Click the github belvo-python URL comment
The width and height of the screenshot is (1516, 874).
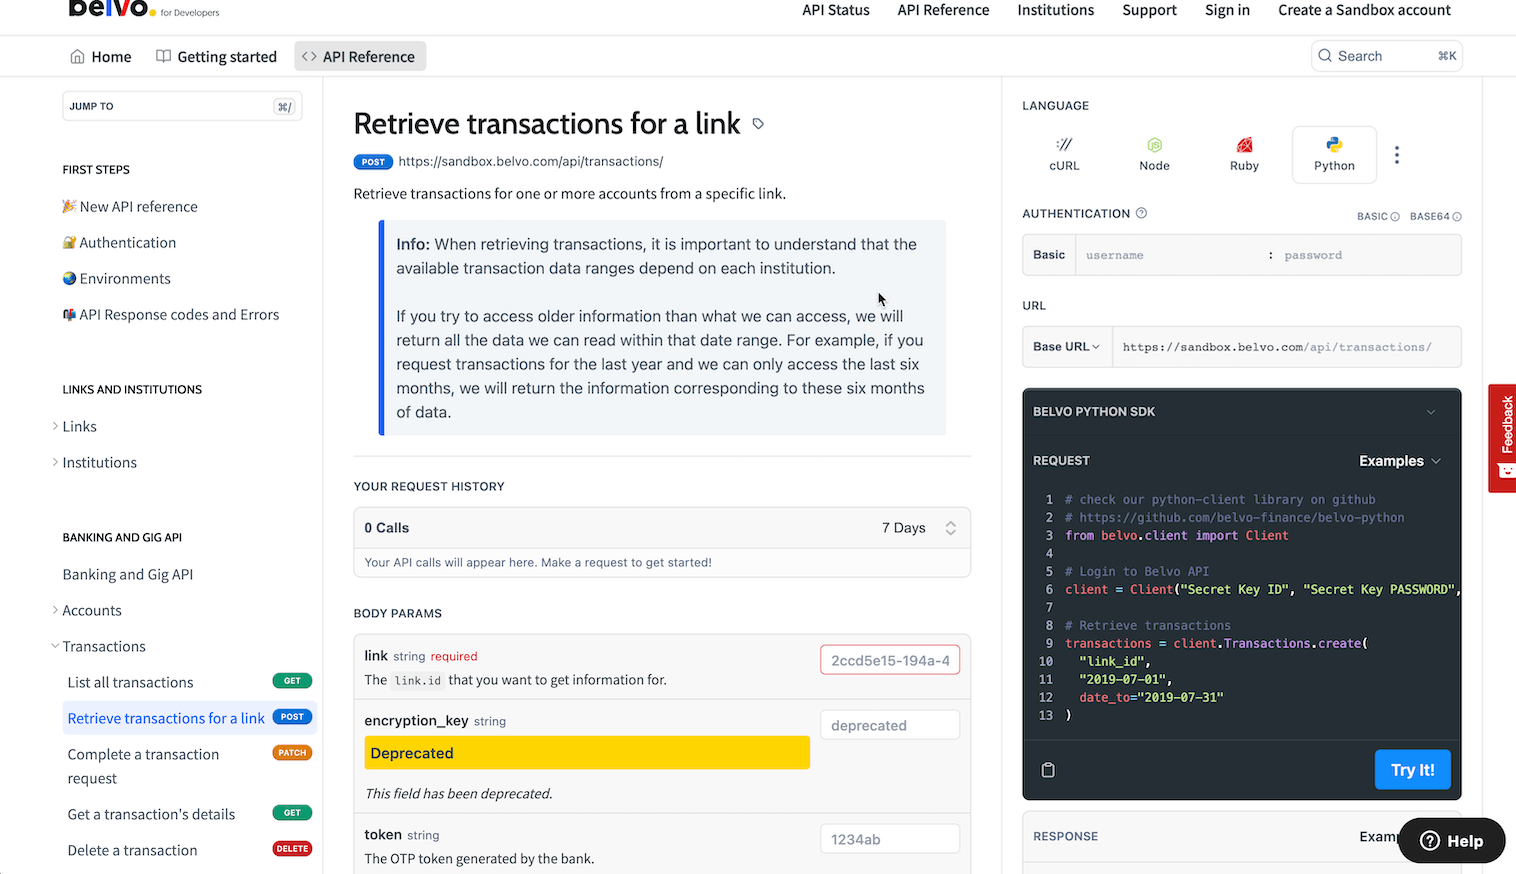(x=1234, y=518)
